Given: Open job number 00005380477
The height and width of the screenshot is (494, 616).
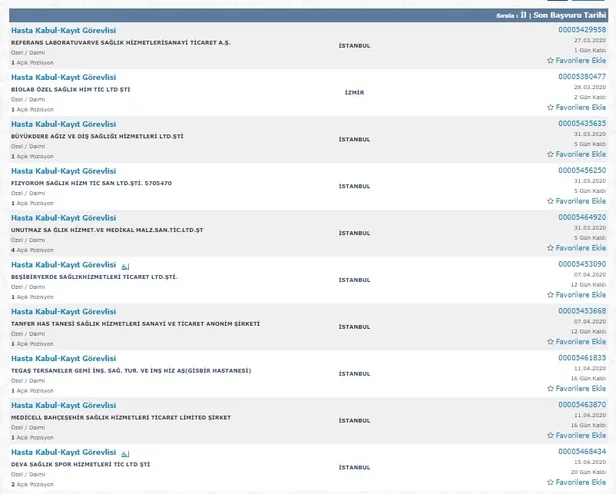Looking at the screenshot, I should click(582, 77).
